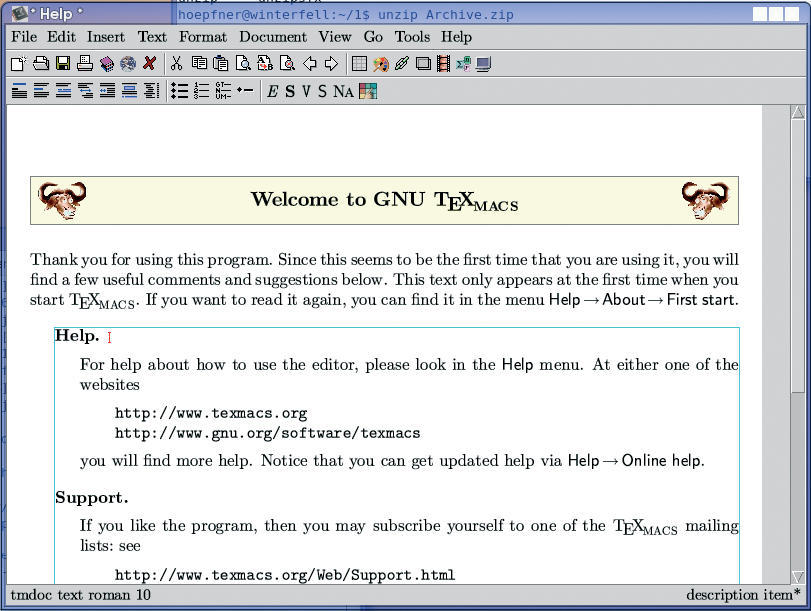Open the Edit menu
This screenshot has height=611, width=811.
click(62, 37)
